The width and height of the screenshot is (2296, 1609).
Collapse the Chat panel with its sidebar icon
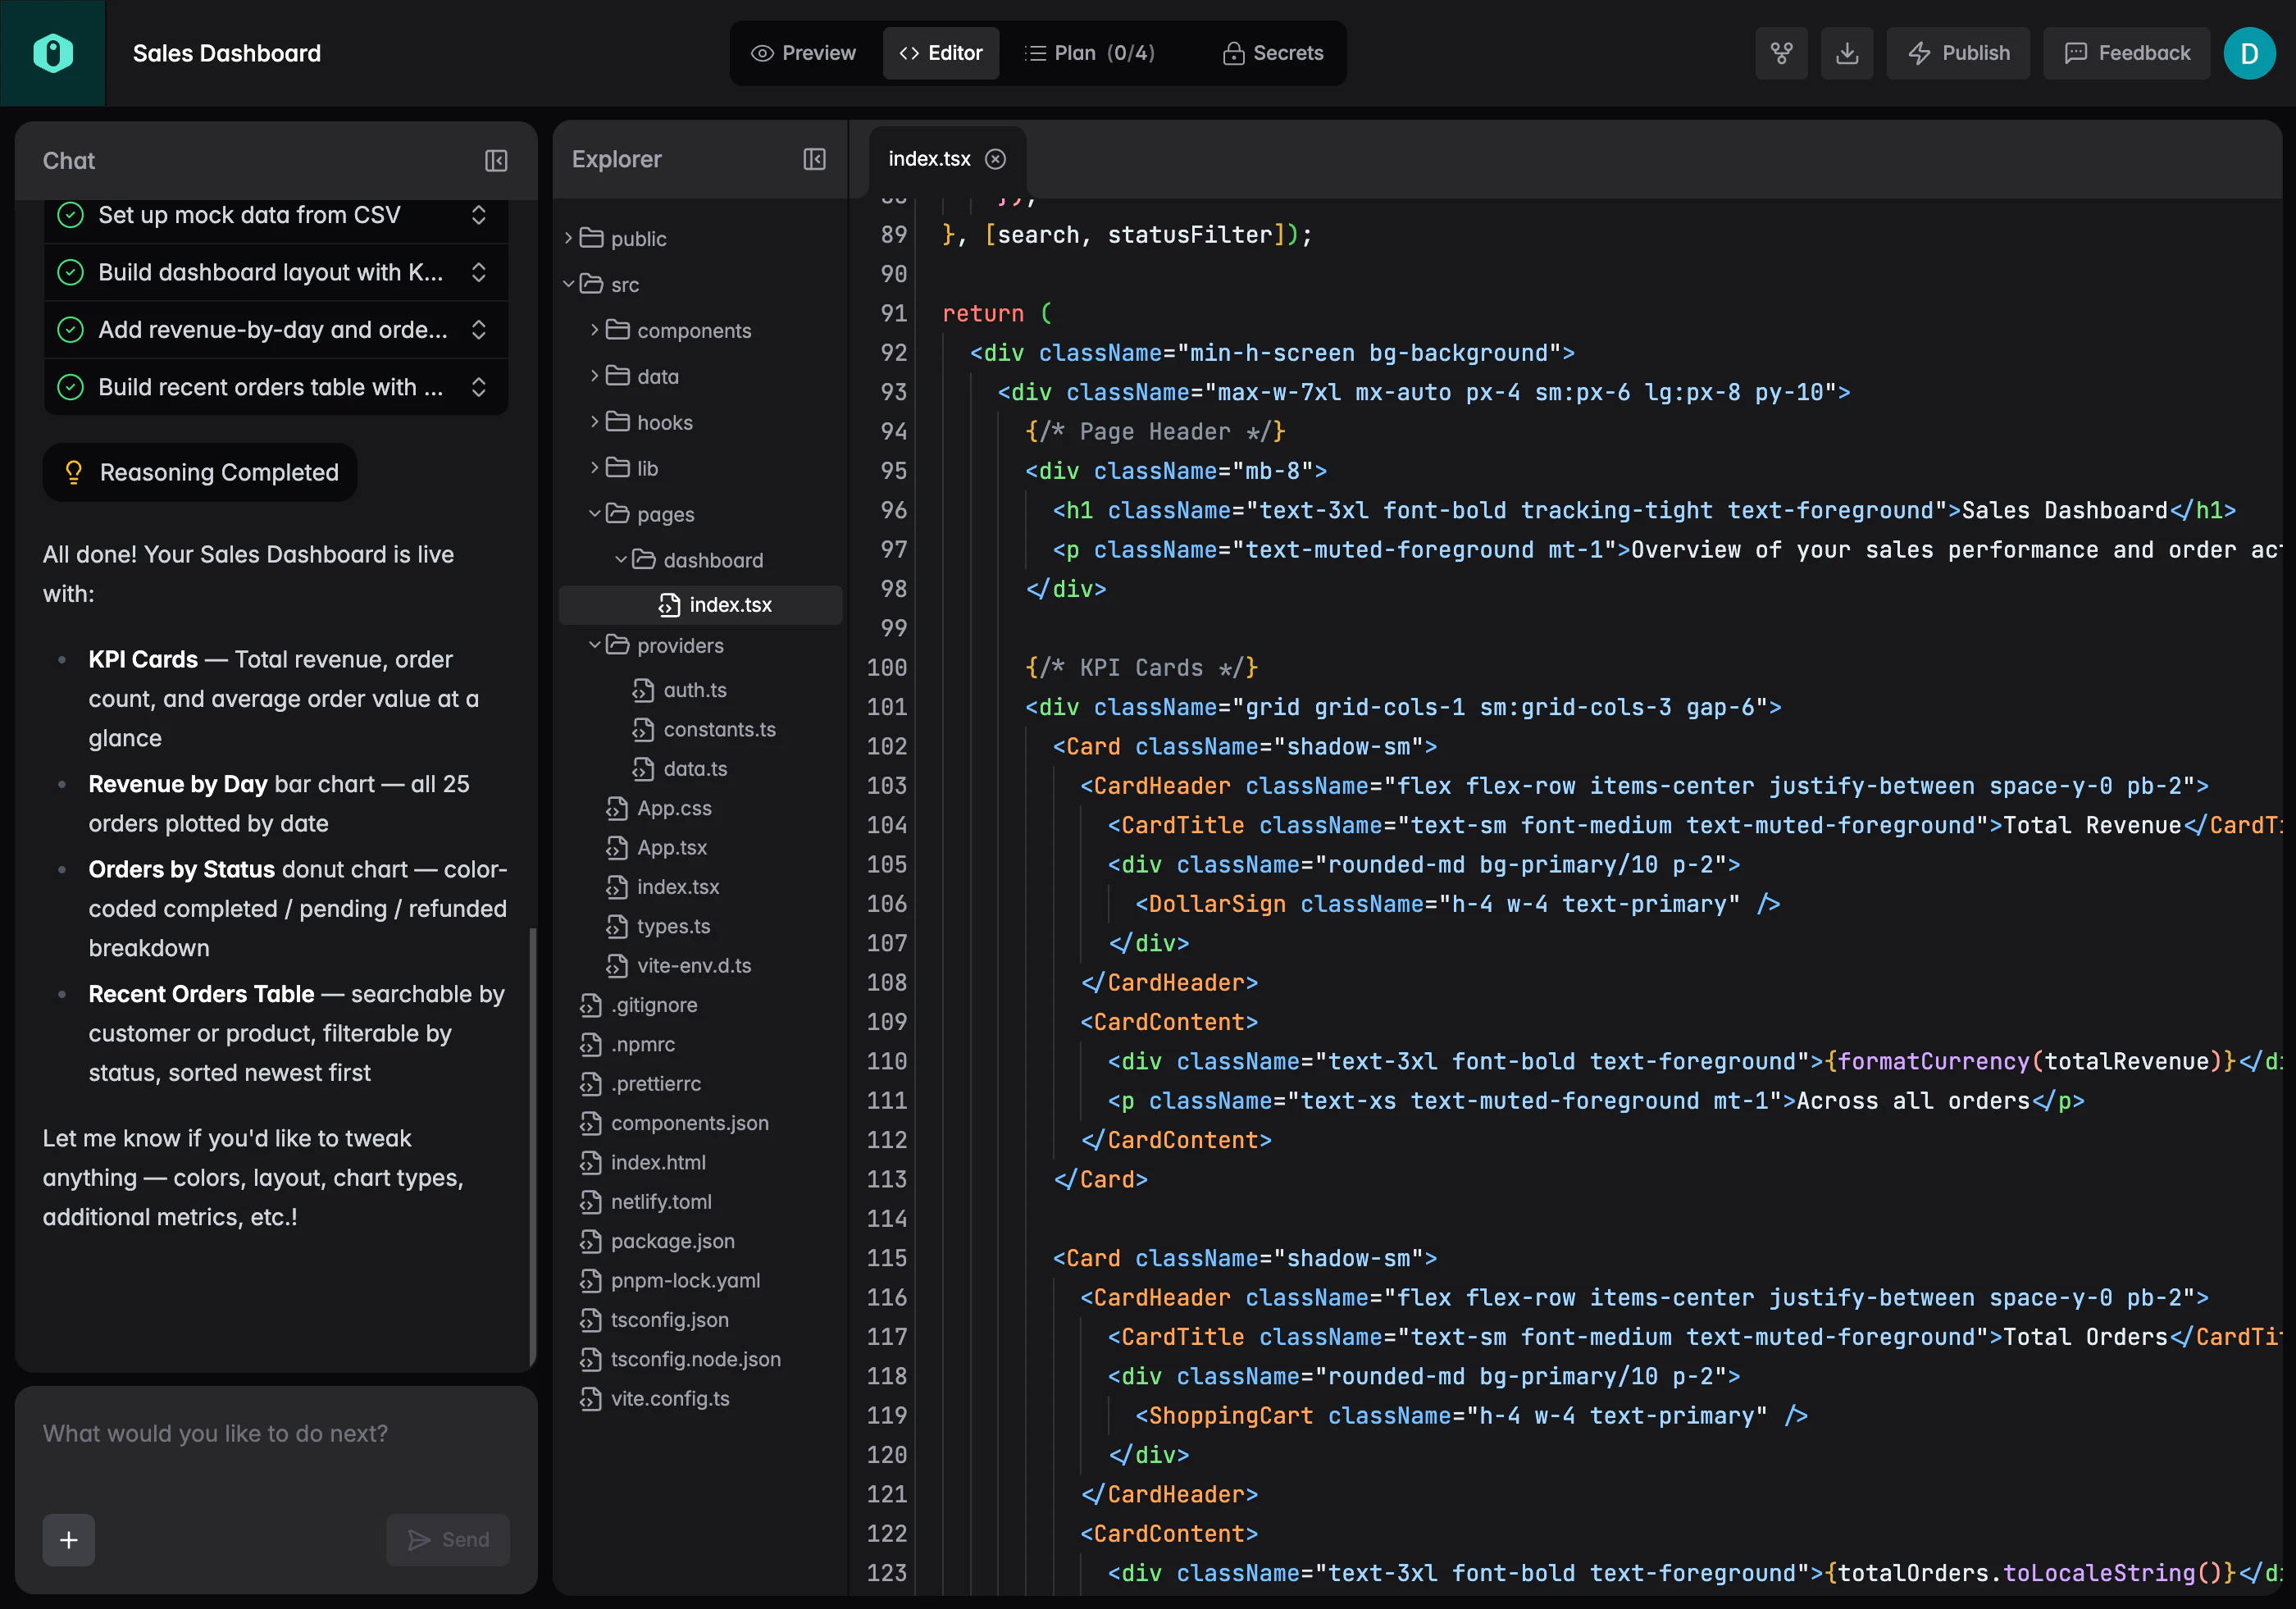point(496,160)
